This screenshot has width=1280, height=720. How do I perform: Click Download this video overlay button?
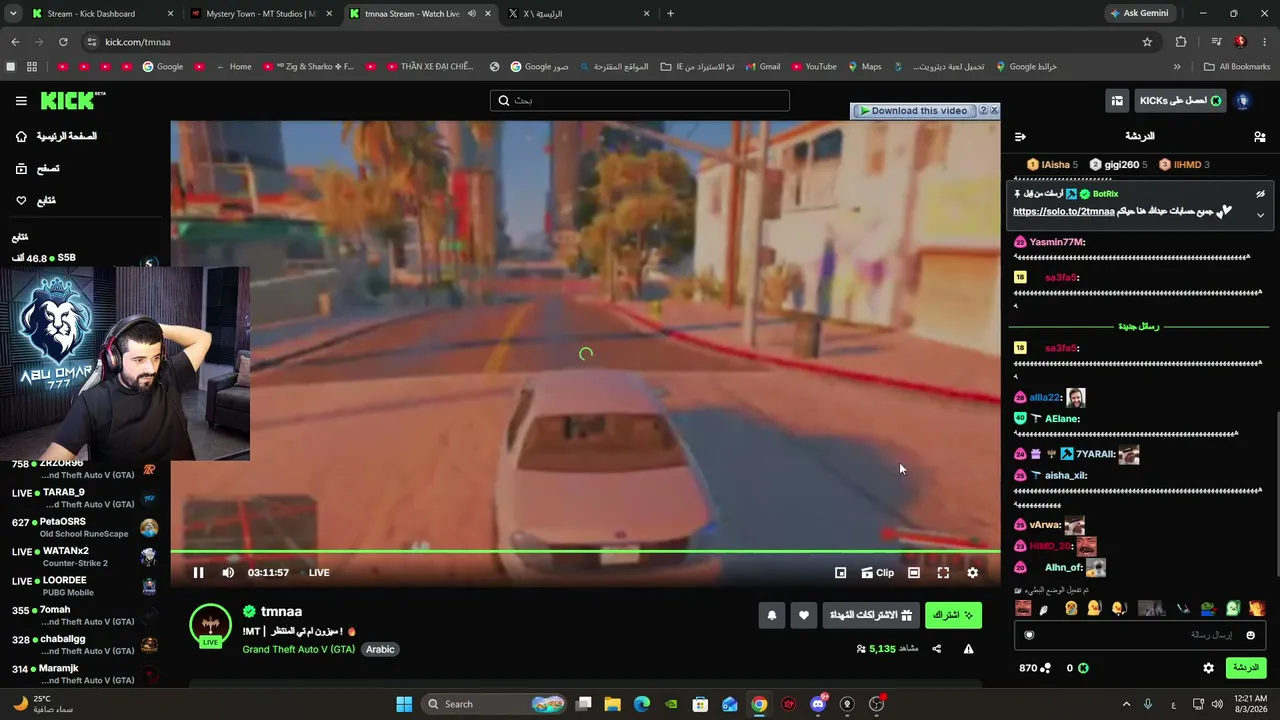click(x=913, y=111)
